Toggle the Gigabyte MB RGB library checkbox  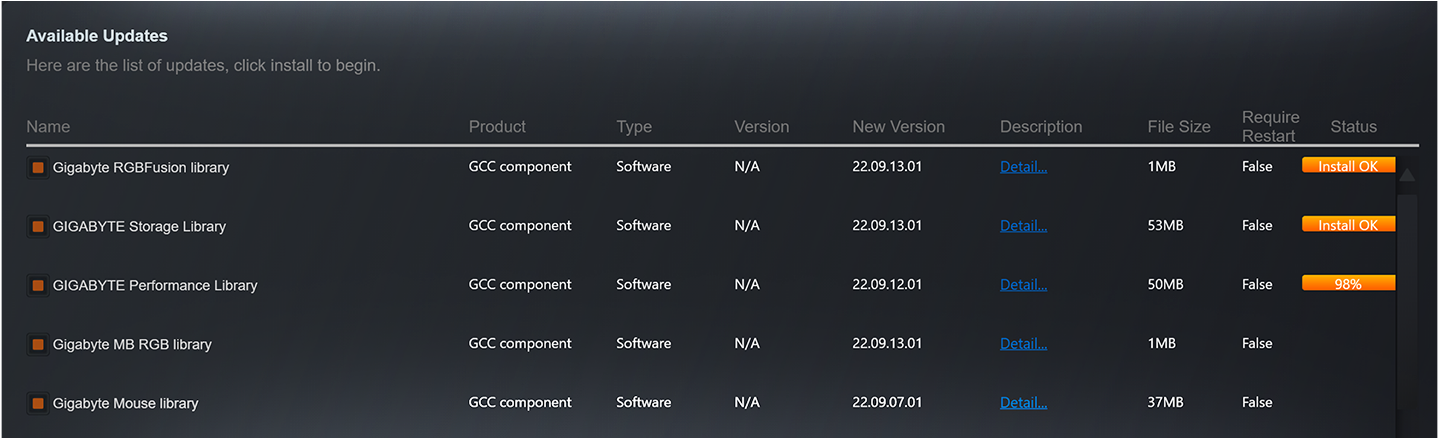click(38, 345)
